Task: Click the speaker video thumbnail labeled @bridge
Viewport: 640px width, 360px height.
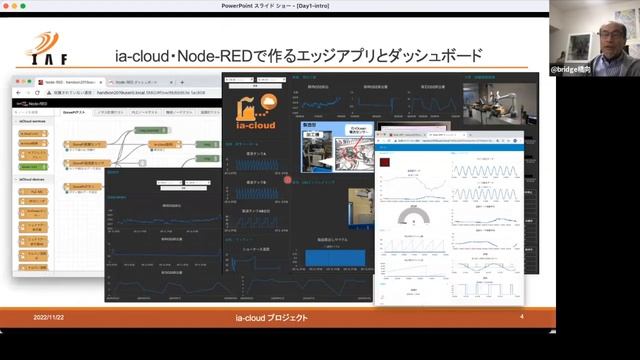Action: [x=595, y=38]
